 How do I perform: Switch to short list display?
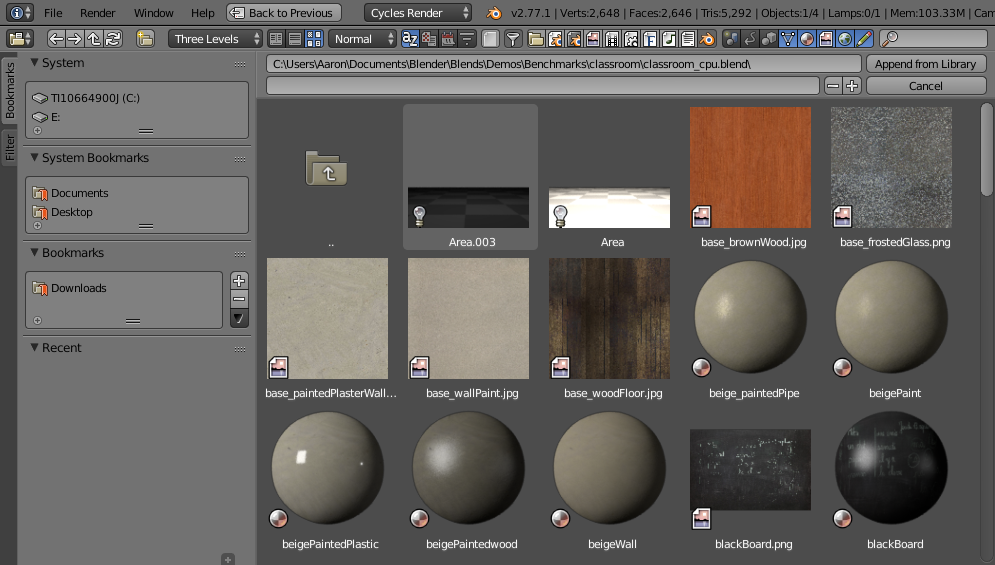tap(276, 39)
